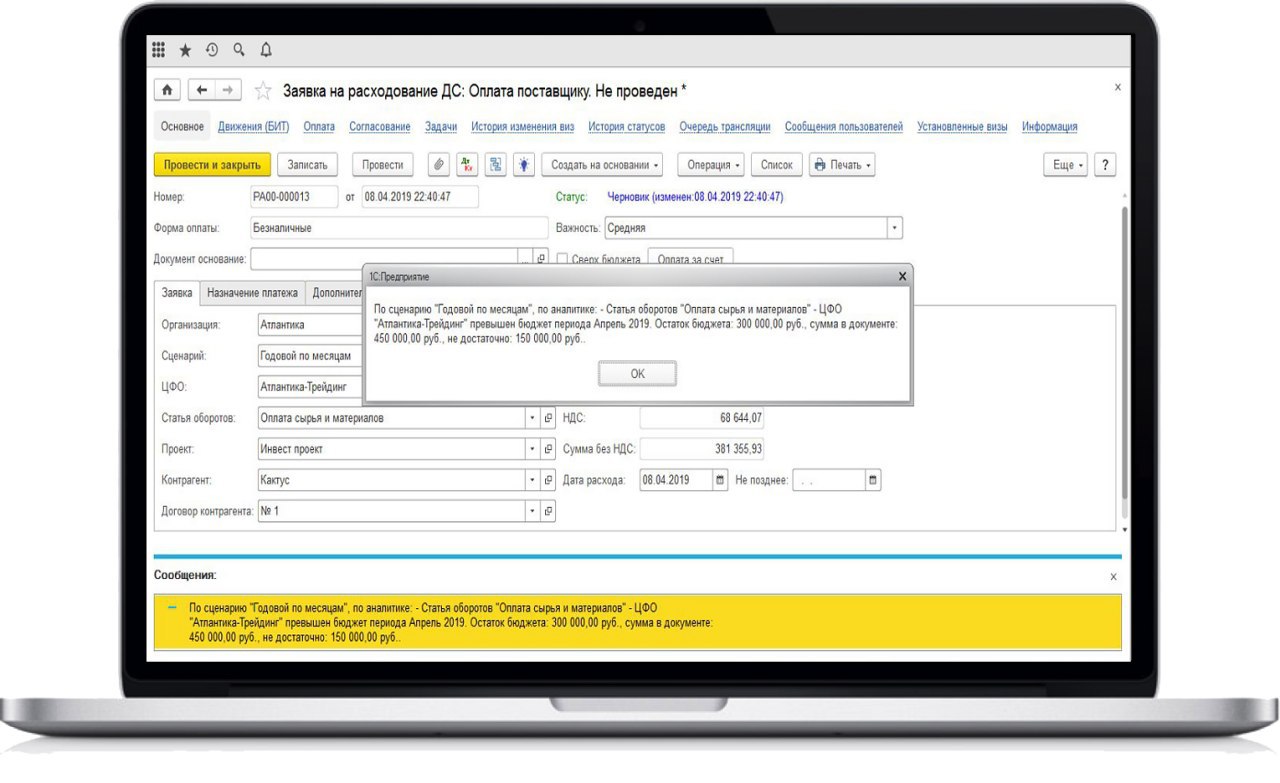This screenshot has width=1280, height=783.
Task: Expand the Важность dropdown
Action: pos(895,228)
